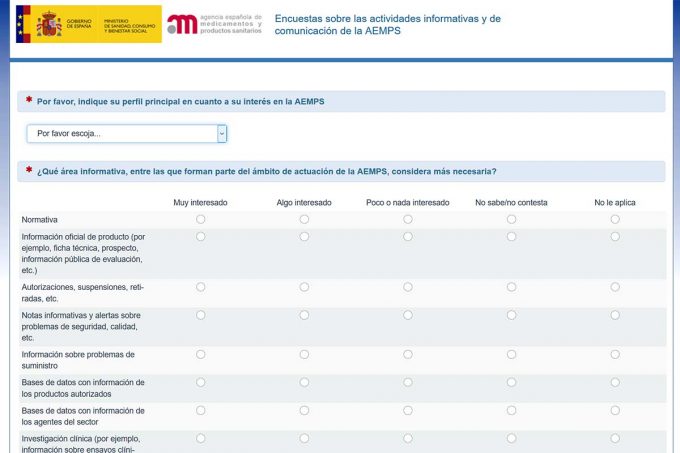Select 'Poco o nada interesado' for Información oficial de producto
680x453 pixels.
(408, 237)
